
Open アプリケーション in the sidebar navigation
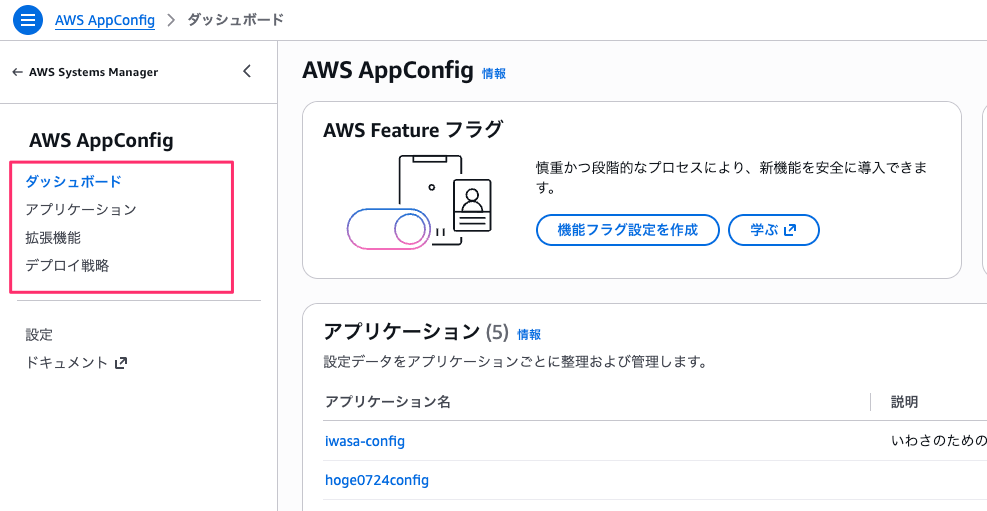pyautogui.click(x=81, y=210)
